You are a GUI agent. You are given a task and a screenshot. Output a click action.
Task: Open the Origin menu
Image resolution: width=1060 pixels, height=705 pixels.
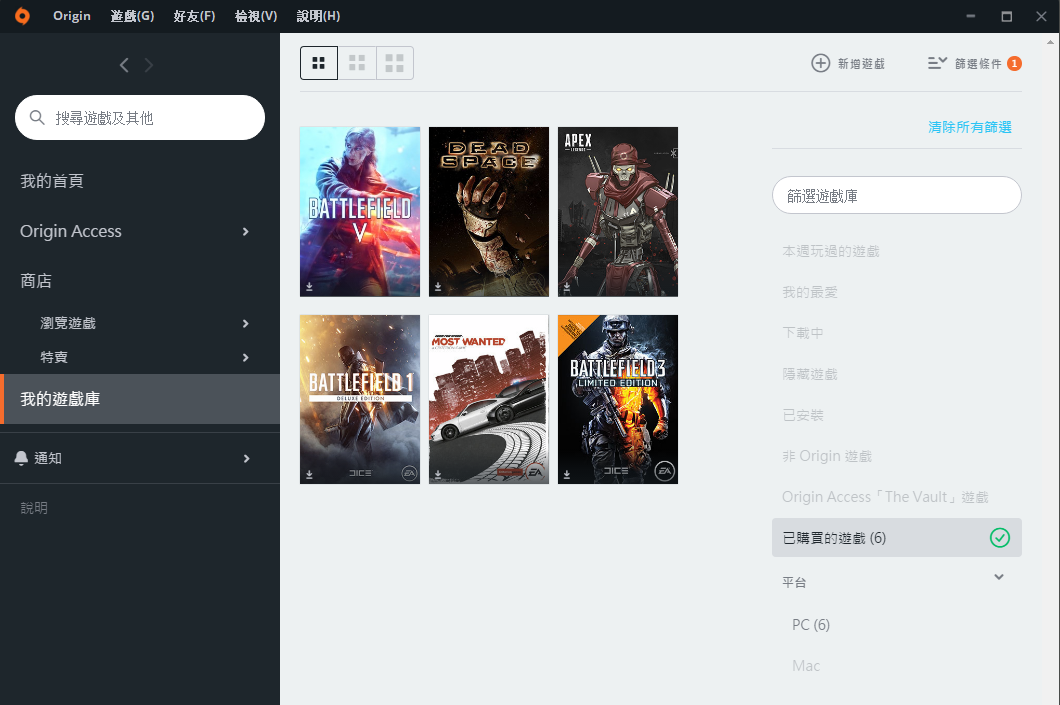[x=72, y=16]
